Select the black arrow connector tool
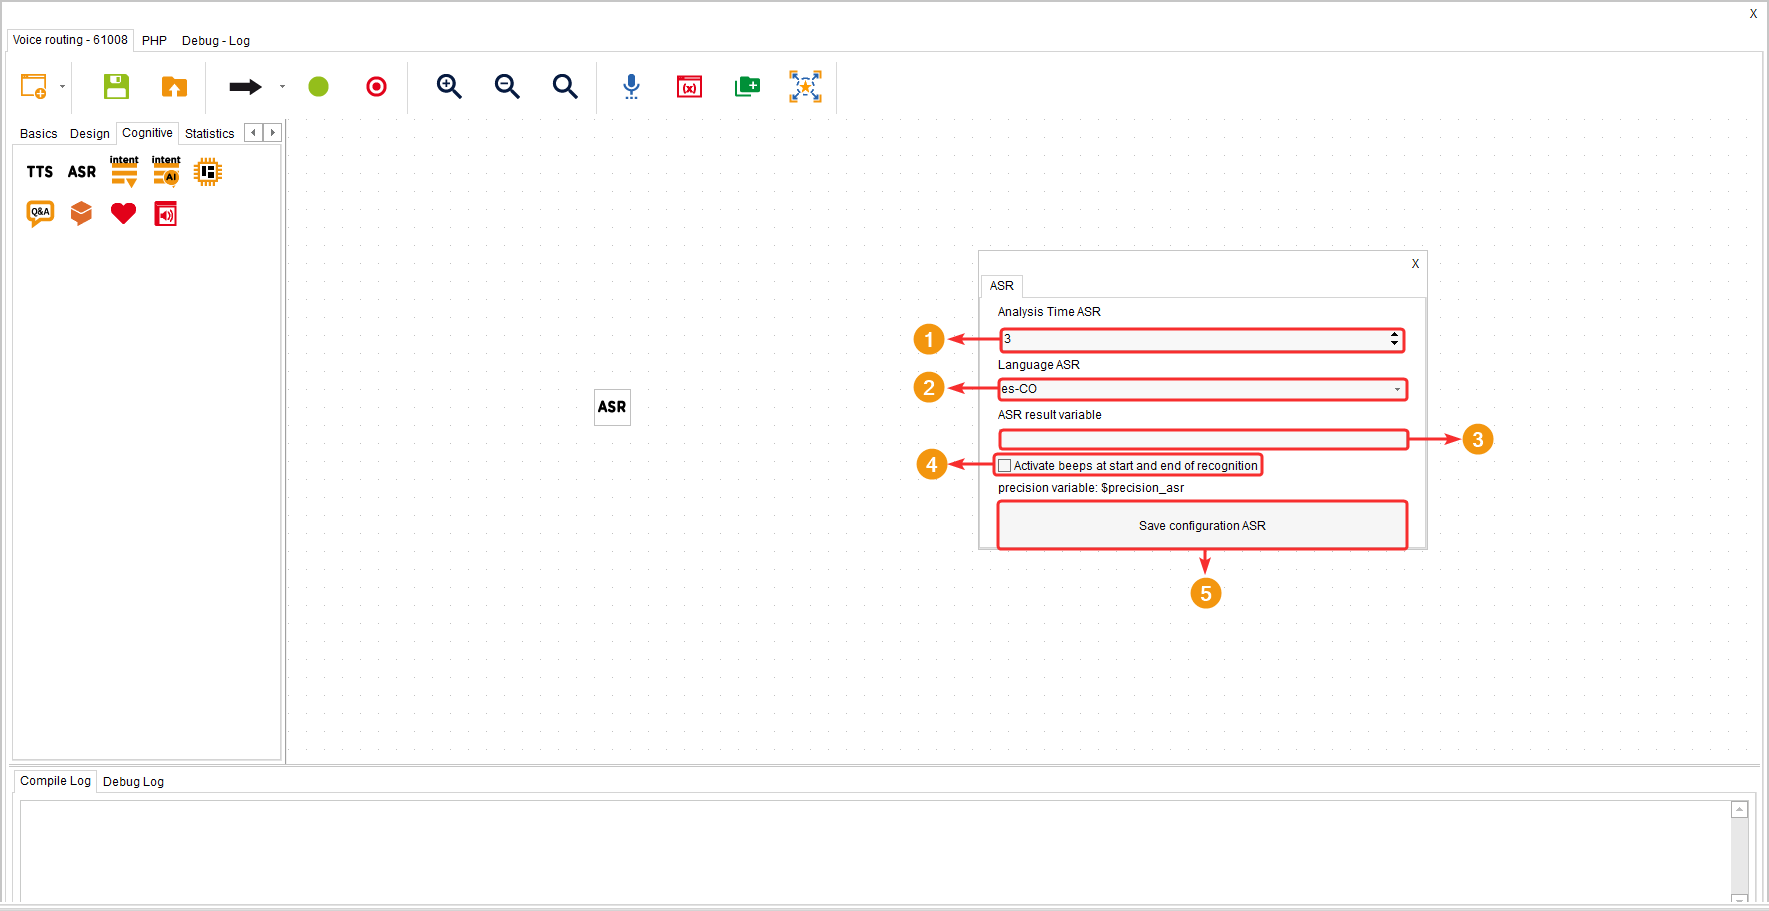 point(245,87)
